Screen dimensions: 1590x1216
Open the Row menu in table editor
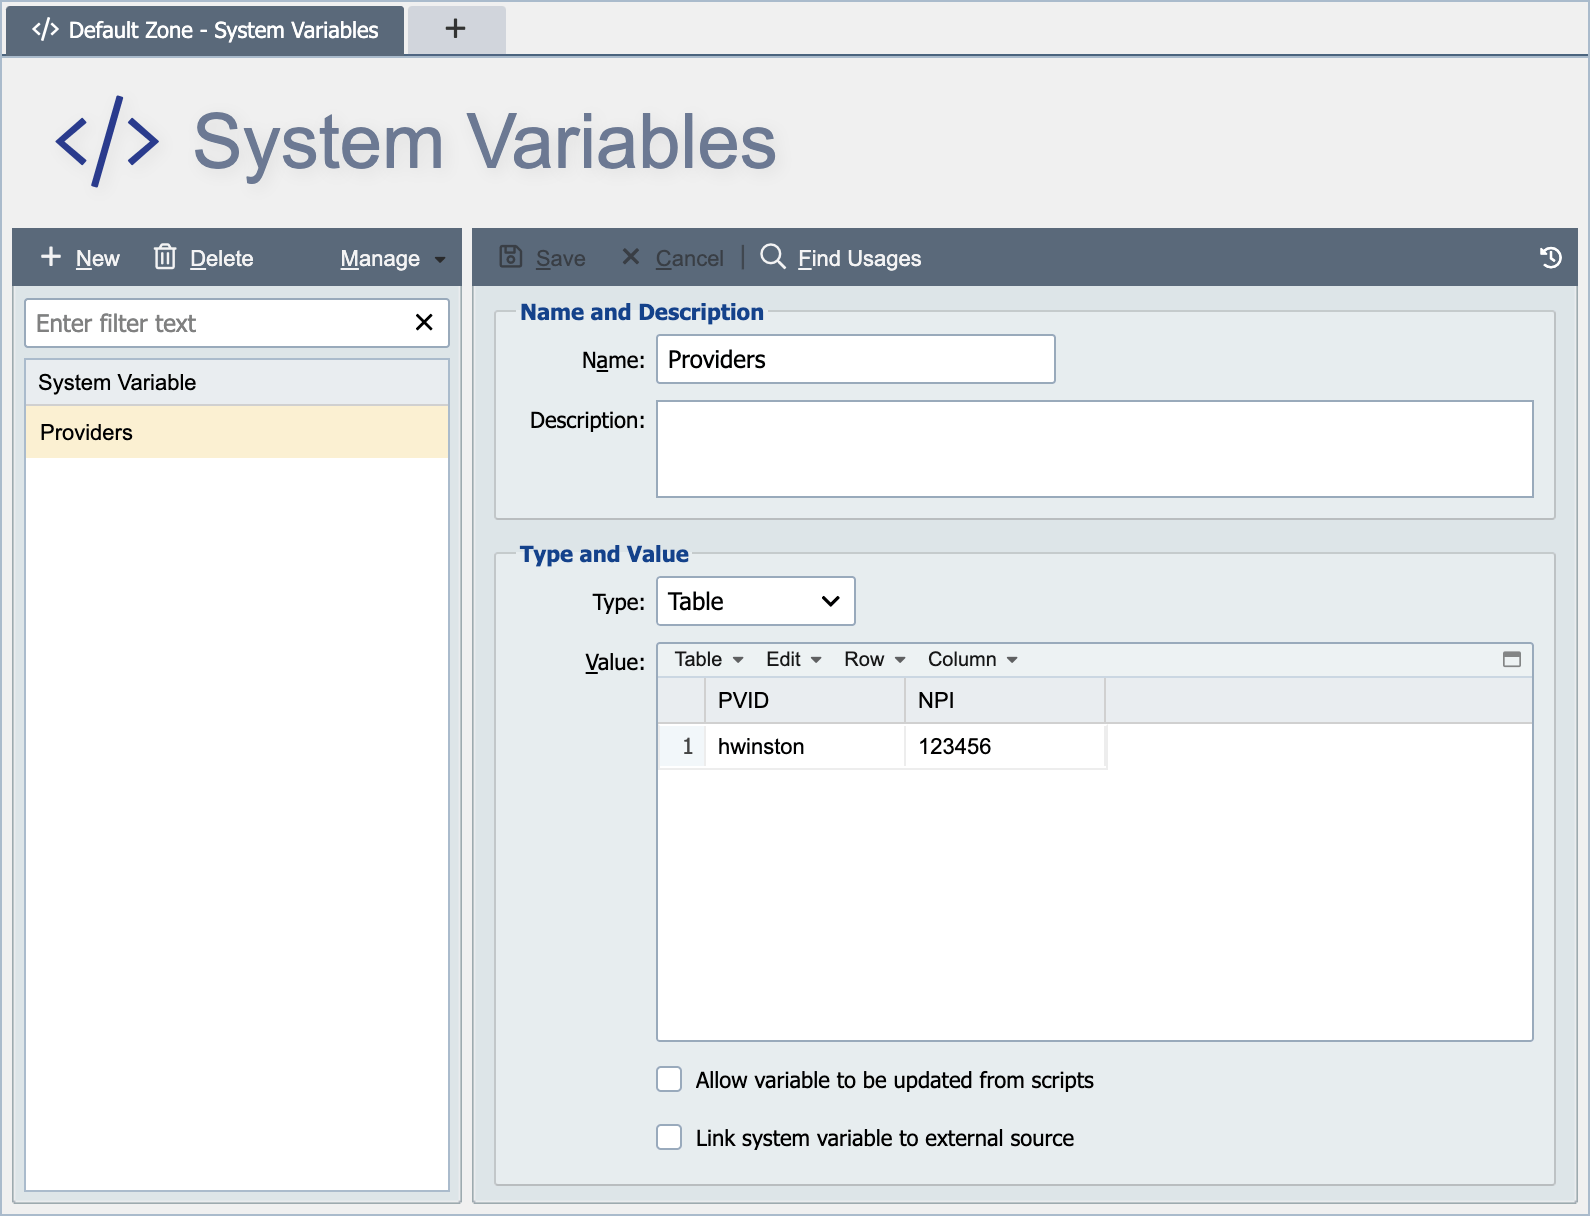874,659
